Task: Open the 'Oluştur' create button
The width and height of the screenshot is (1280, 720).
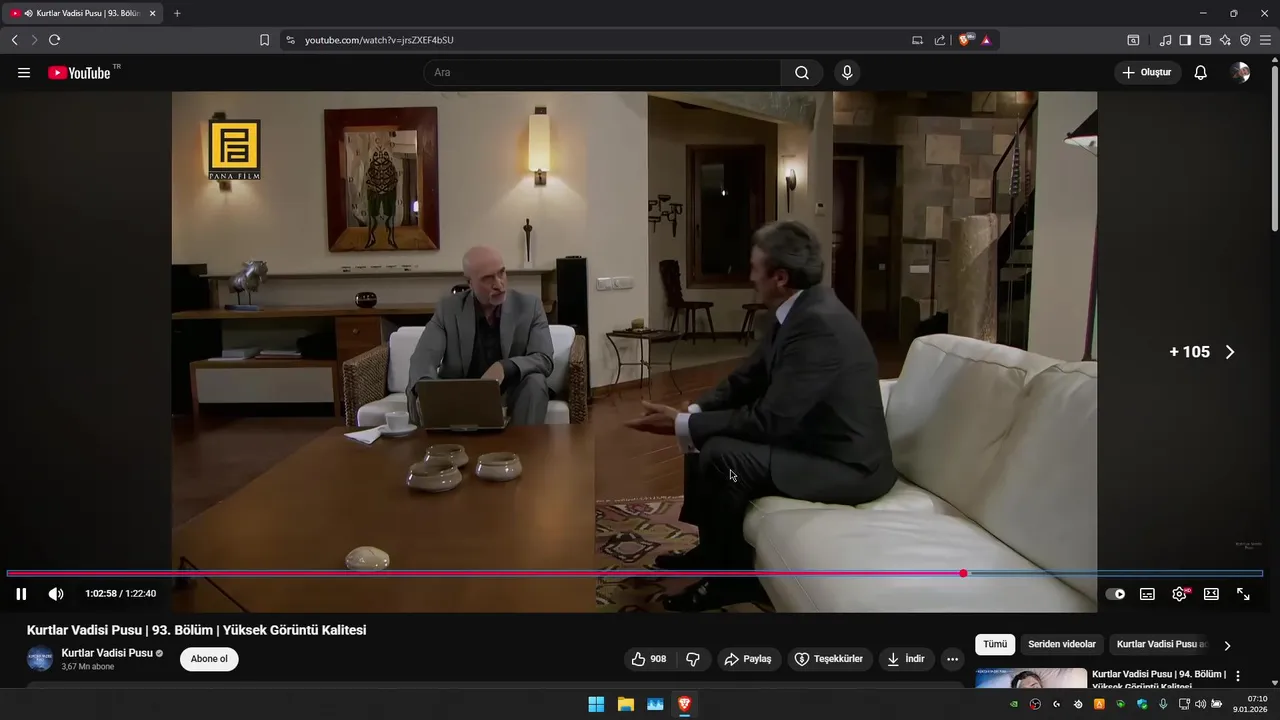Action: (1147, 73)
